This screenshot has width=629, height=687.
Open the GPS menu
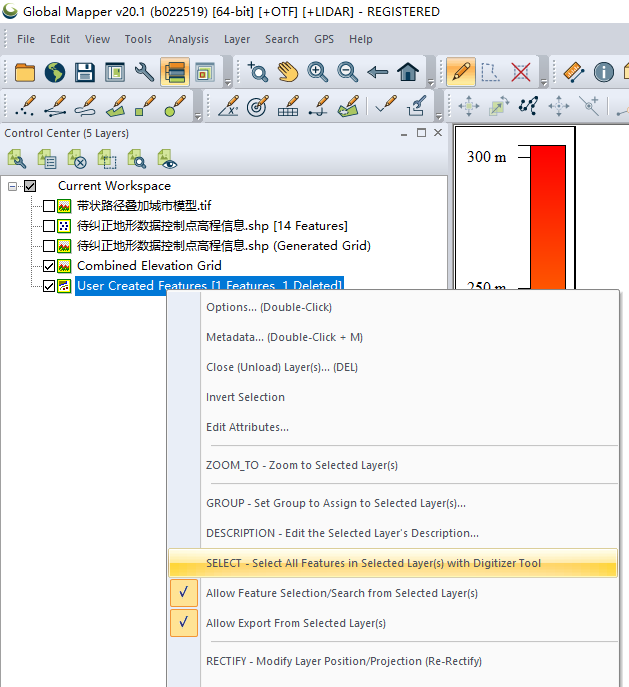[x=324, y=39]
